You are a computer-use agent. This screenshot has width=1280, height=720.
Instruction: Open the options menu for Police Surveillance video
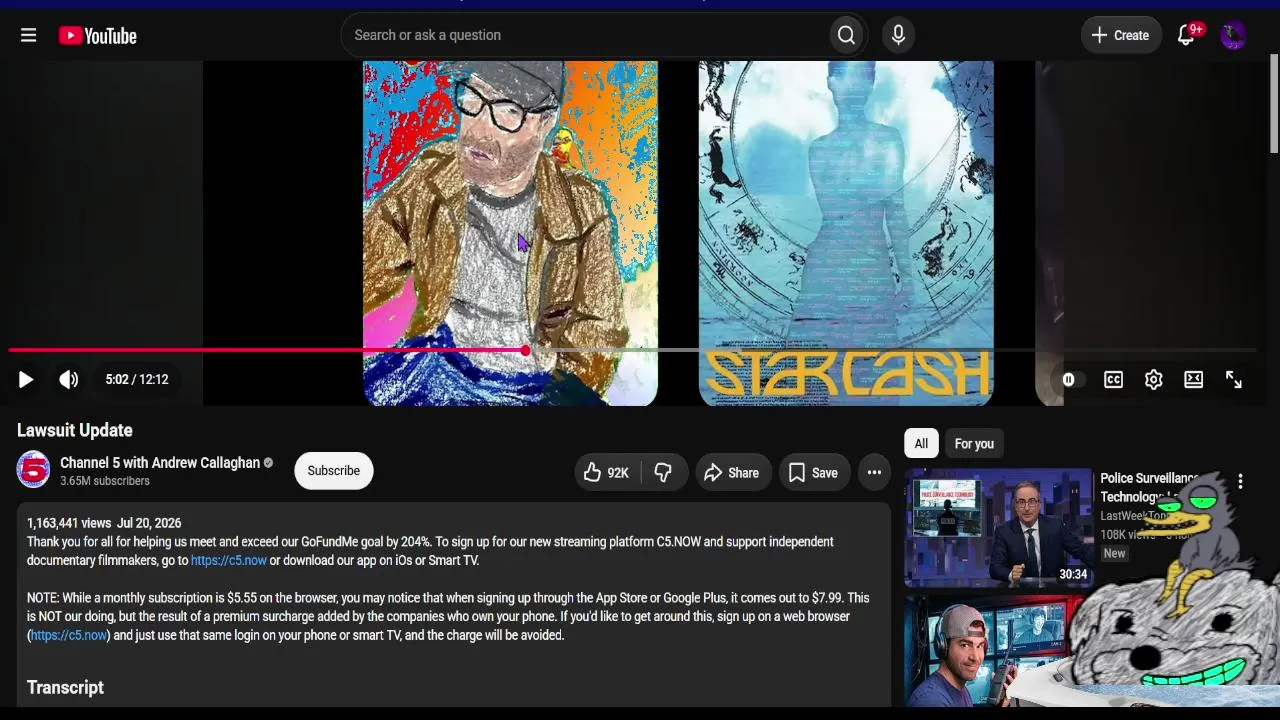pos(1240,482)
